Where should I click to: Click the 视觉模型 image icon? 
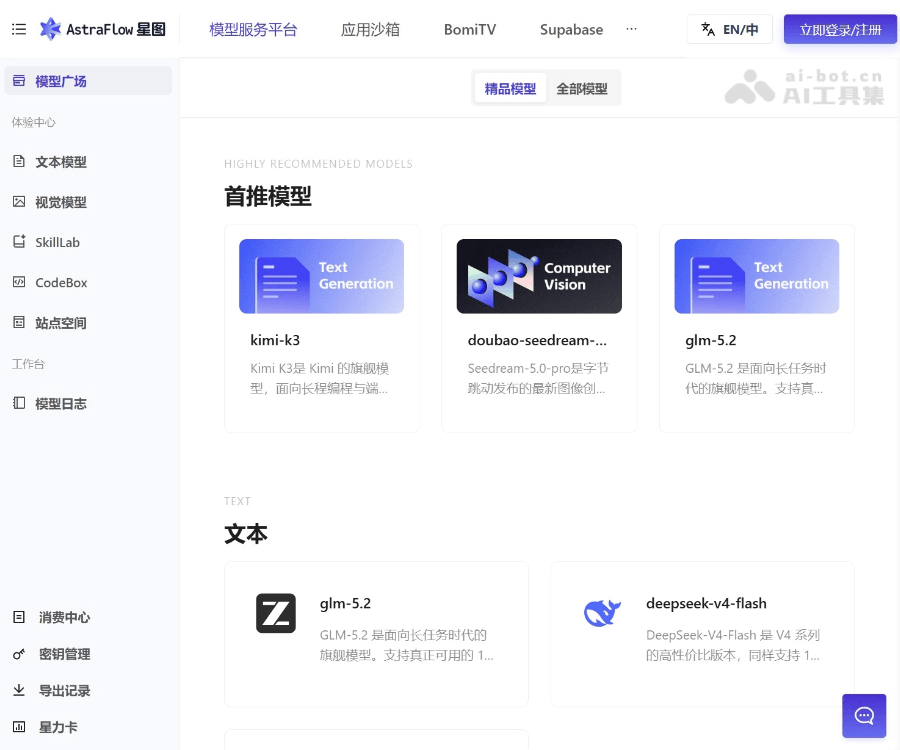19,201
